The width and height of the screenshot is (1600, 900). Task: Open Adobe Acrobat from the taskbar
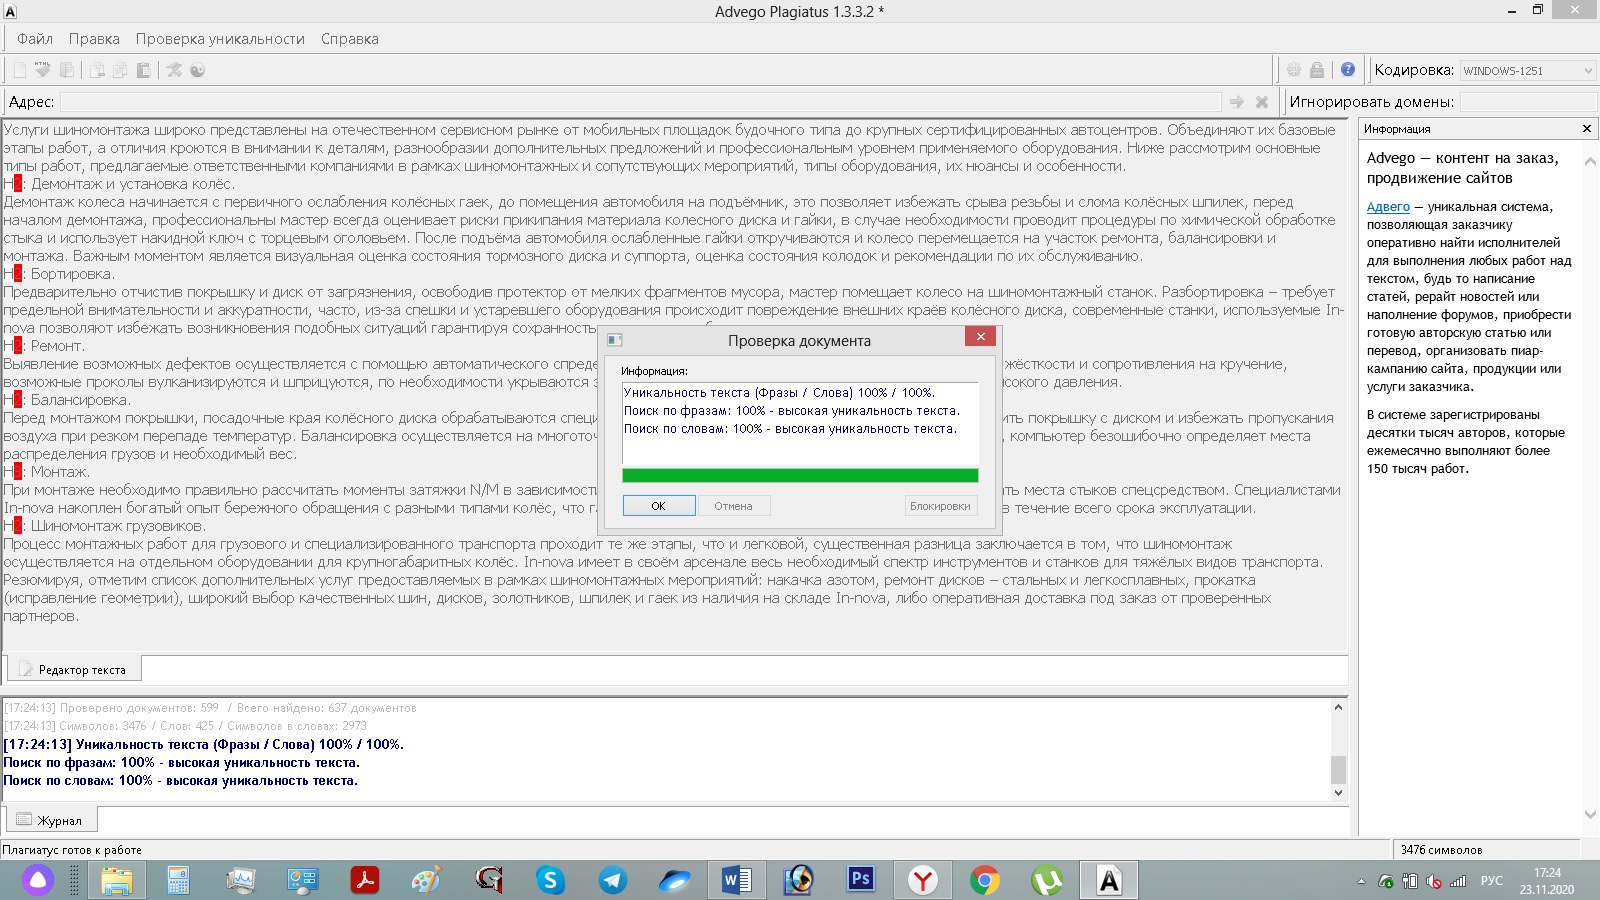point(364,880)
